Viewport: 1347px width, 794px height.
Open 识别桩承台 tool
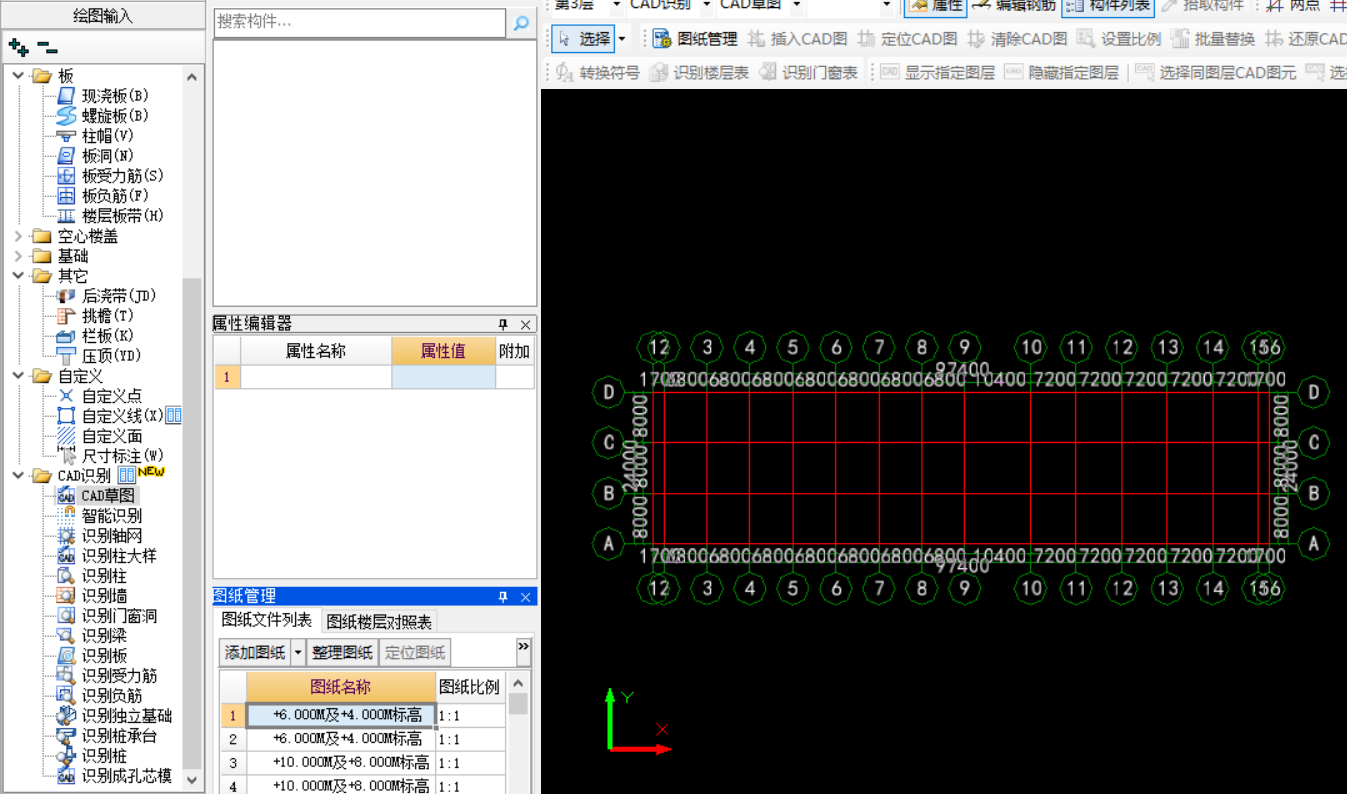[119, 736]
